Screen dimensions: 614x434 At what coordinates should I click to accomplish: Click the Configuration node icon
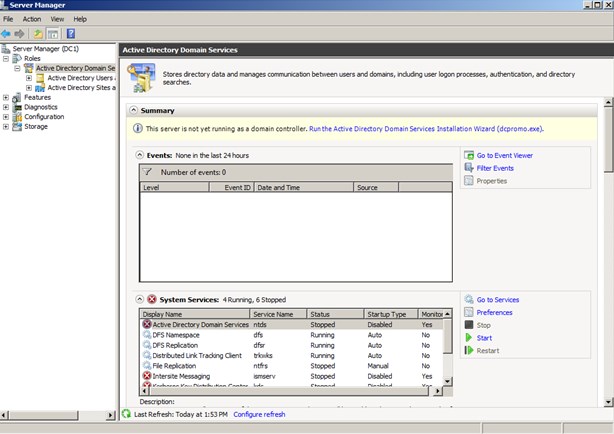[17, 117]
